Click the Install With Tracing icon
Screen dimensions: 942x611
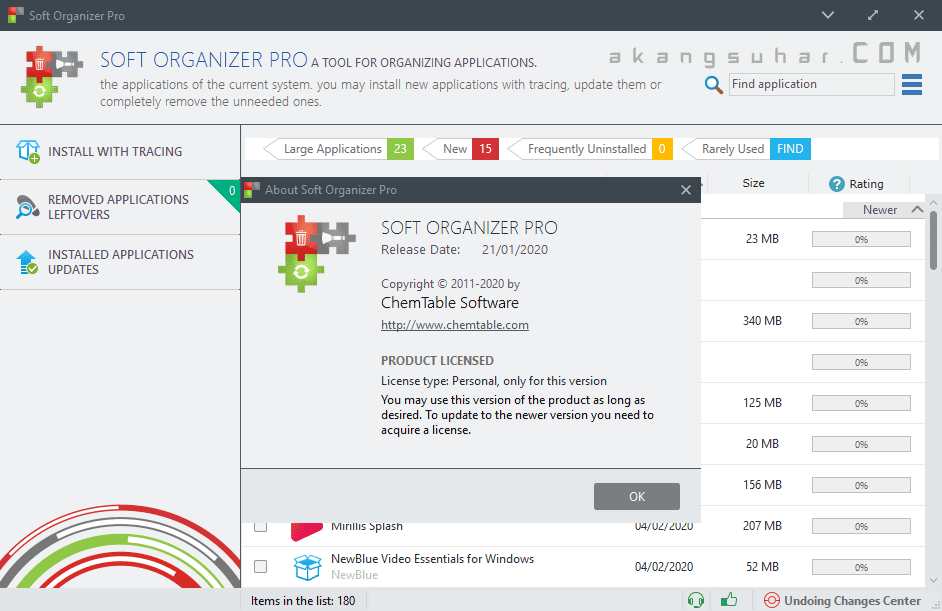click(x=28, y=151)
